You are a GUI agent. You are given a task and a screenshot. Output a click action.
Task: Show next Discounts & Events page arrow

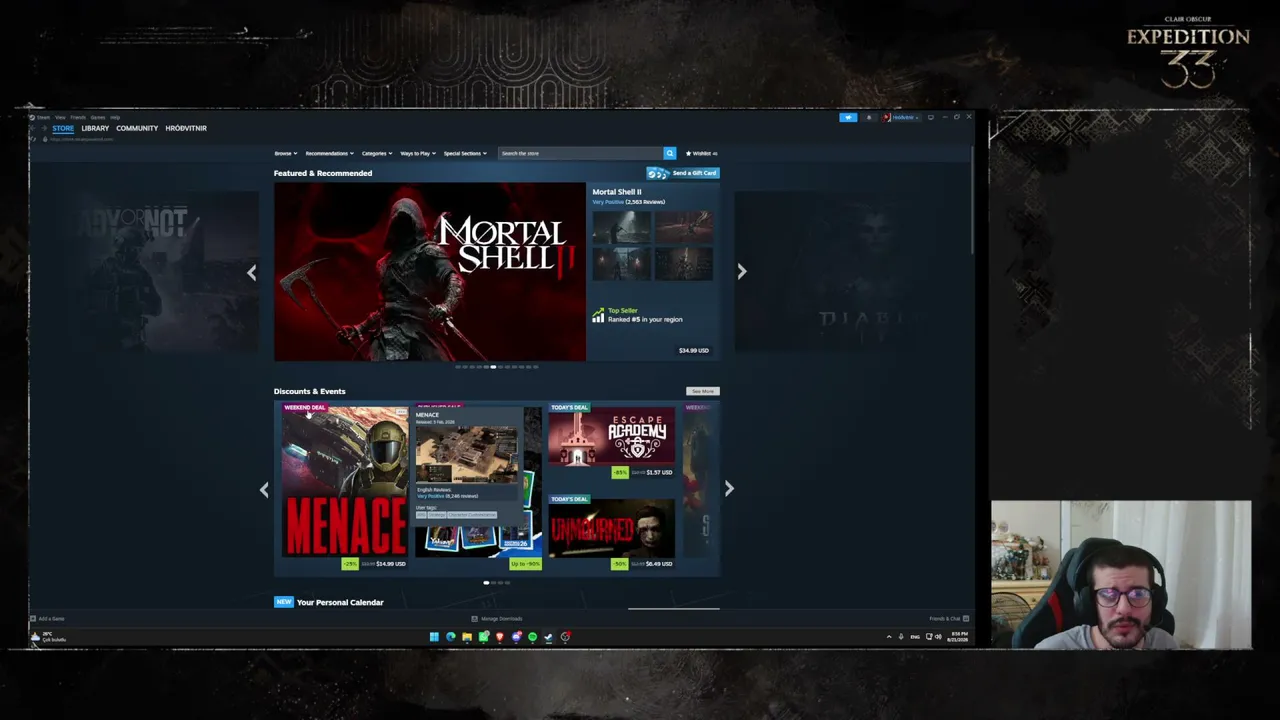pos(729,489)
